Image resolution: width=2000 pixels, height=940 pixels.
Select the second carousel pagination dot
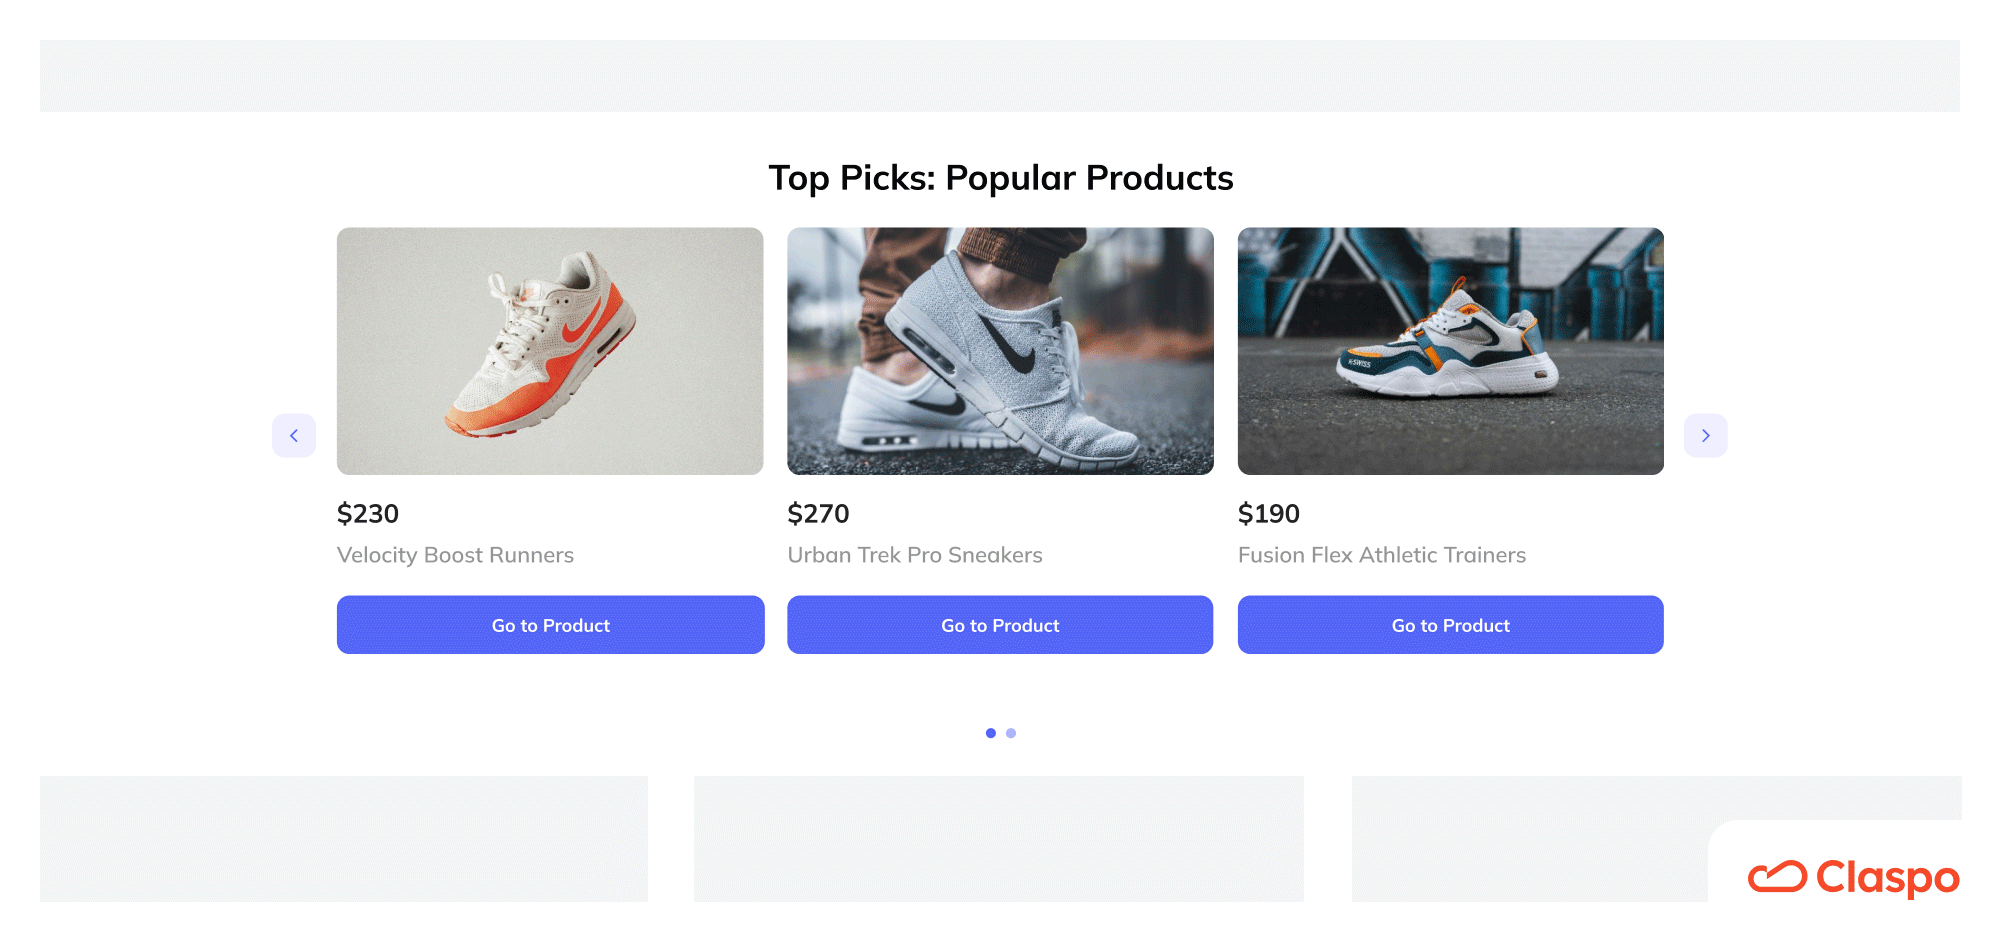coord(1011,733)
